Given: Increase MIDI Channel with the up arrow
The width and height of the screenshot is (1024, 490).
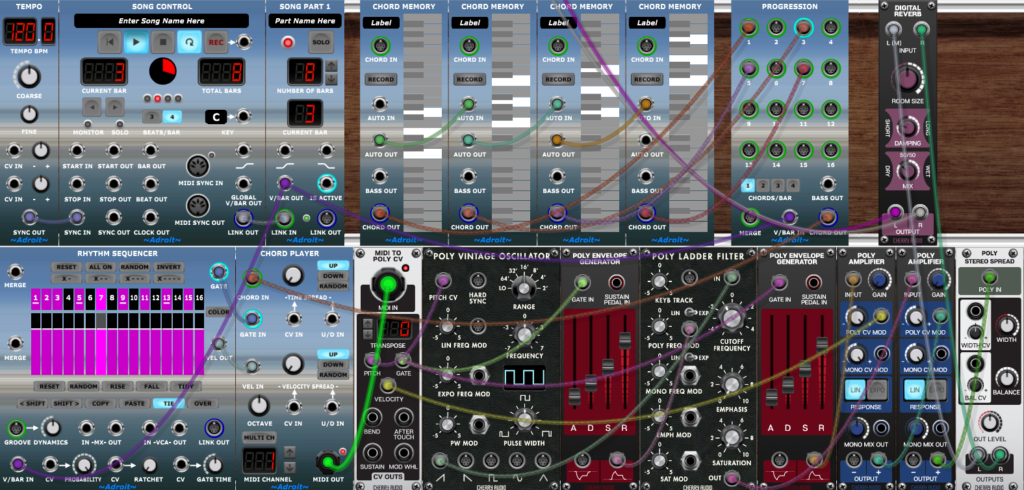Looking at the screenshot, I should (291, 451).
